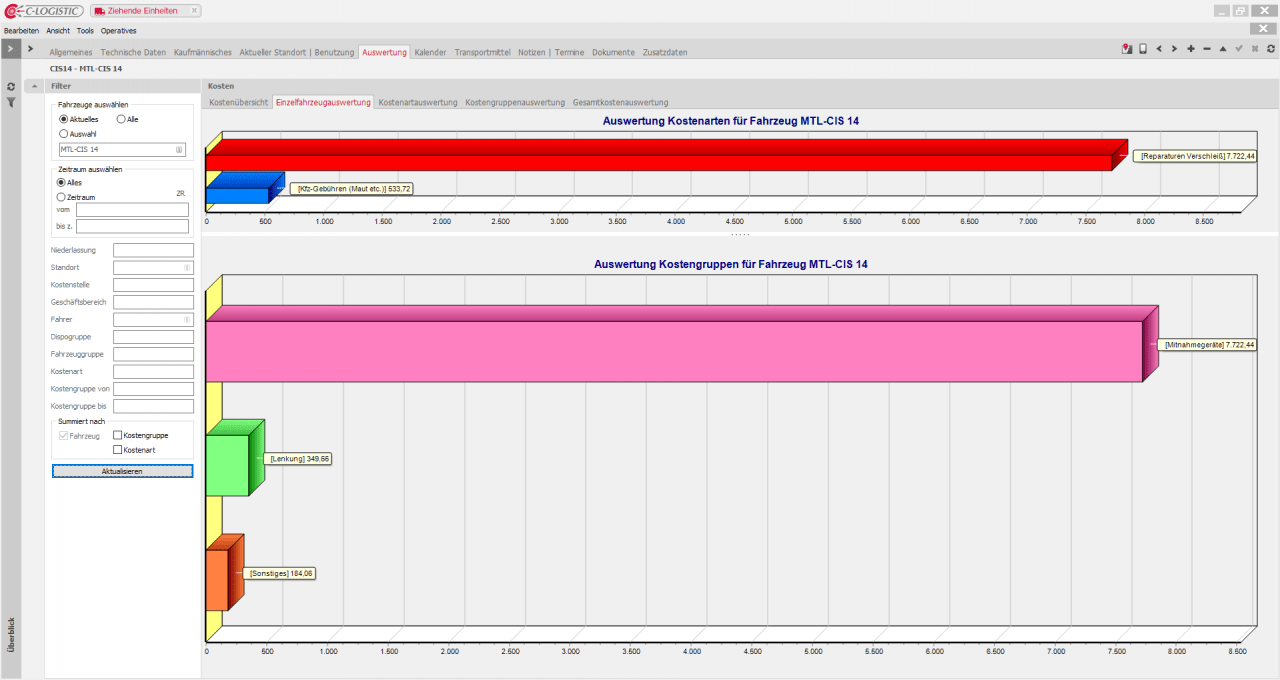
Task: Enable the Kostengruppe checkbox
Action: [x=118, y=436]
